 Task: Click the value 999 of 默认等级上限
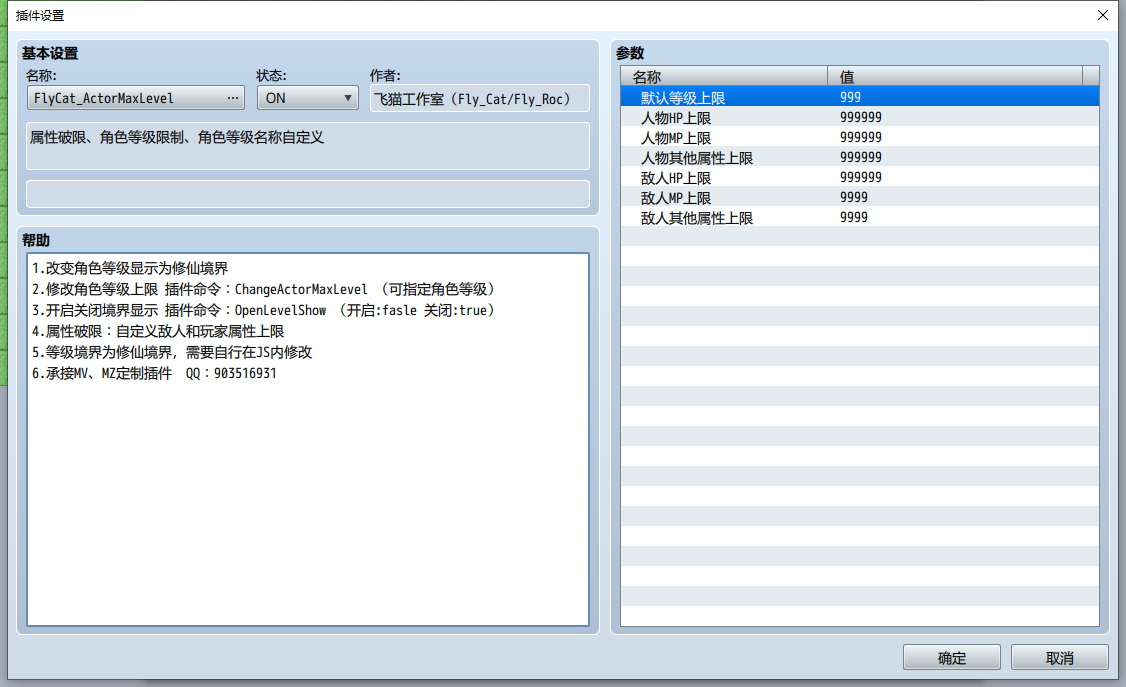[x=850, y=97]
